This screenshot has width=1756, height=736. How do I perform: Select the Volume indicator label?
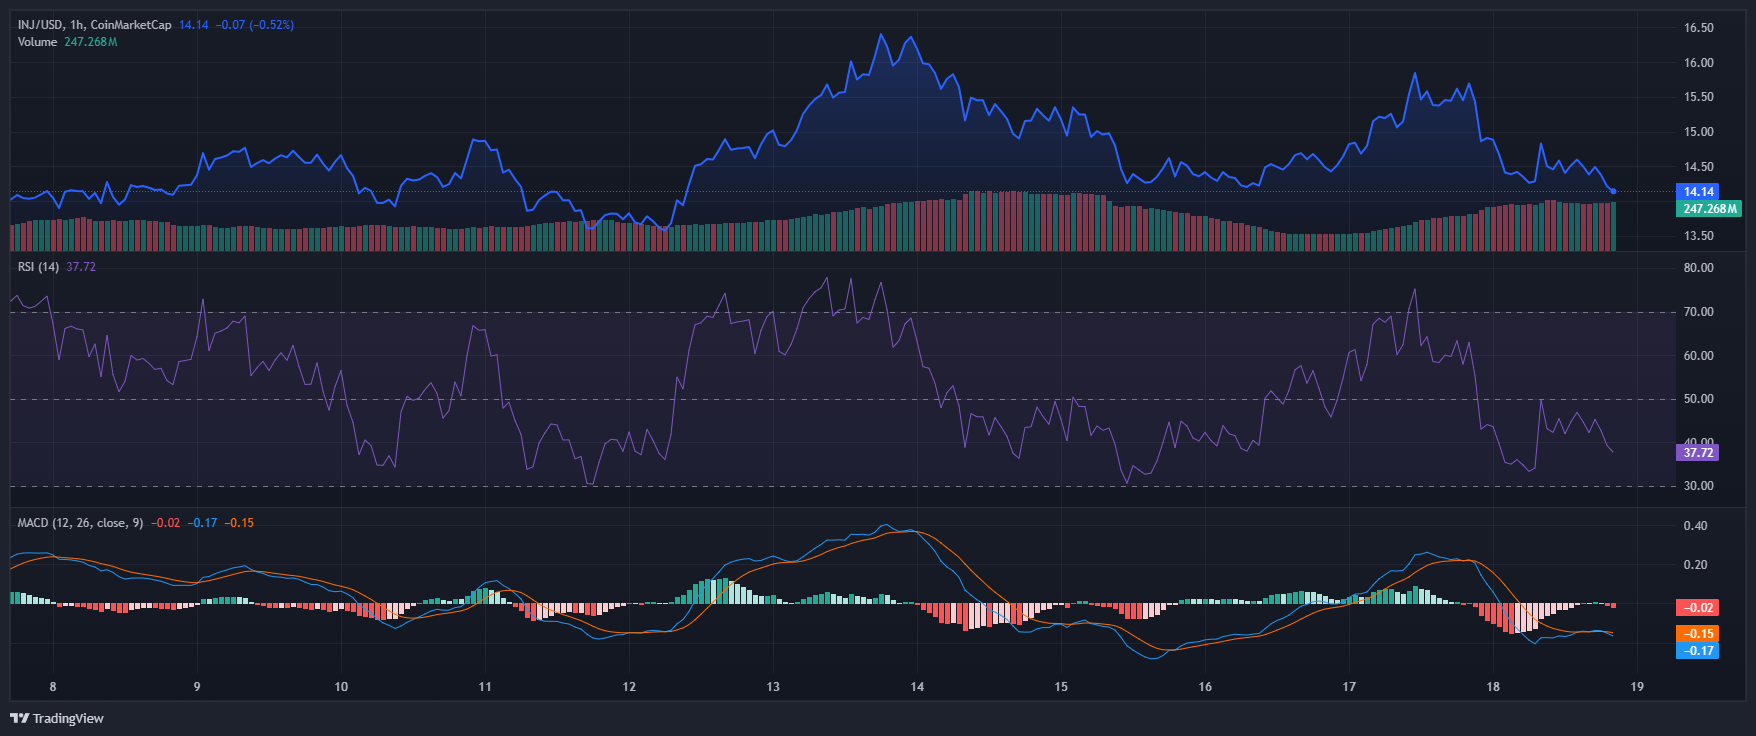pos(37,42)
